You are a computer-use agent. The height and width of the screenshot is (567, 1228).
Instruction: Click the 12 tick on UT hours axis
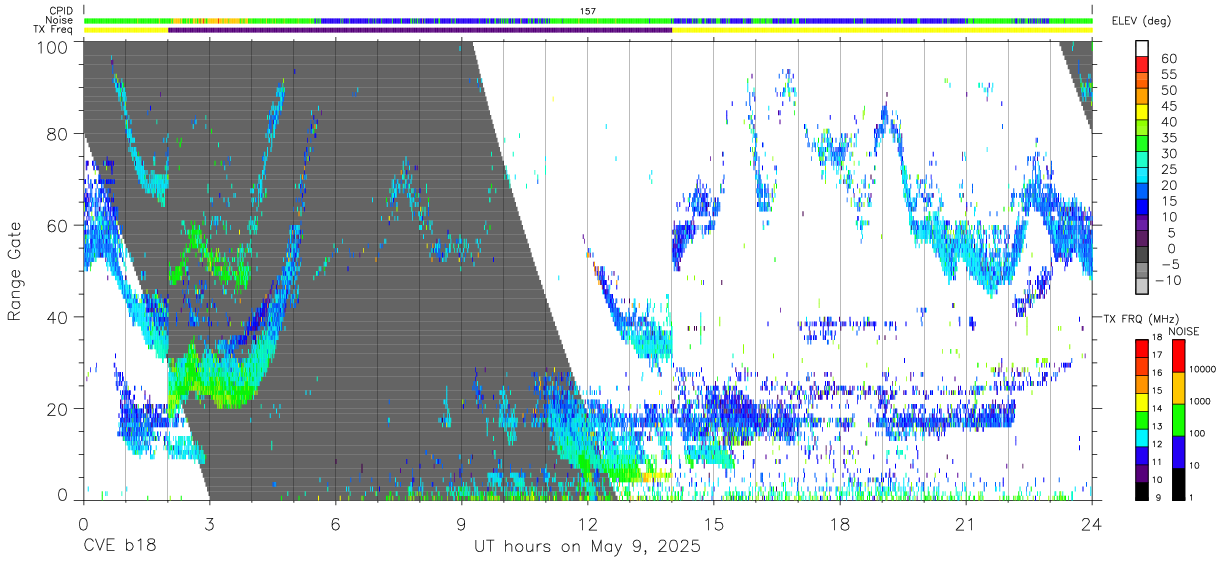tap(587, 523)
